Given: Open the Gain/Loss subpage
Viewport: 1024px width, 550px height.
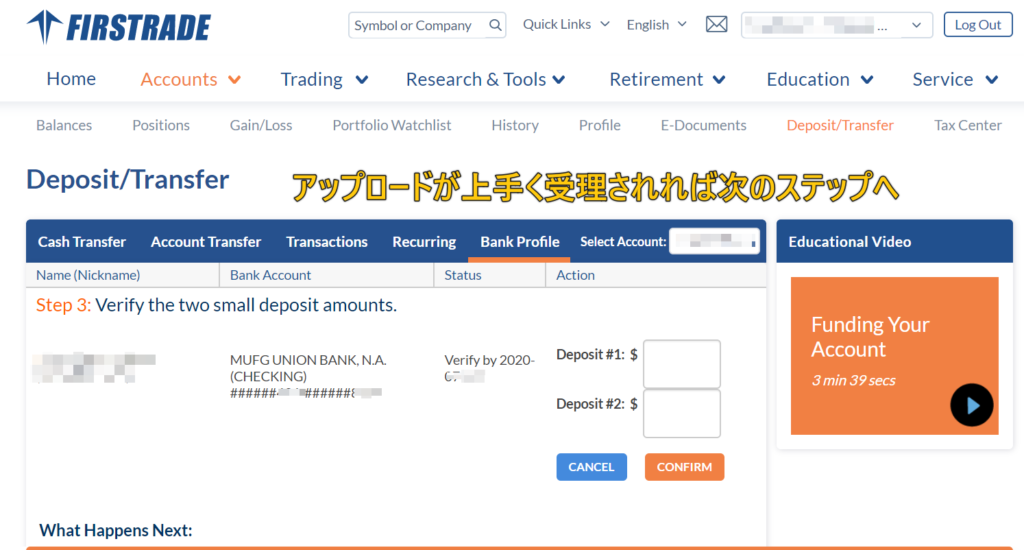Looking at the screenshot, I should point(261,125).
